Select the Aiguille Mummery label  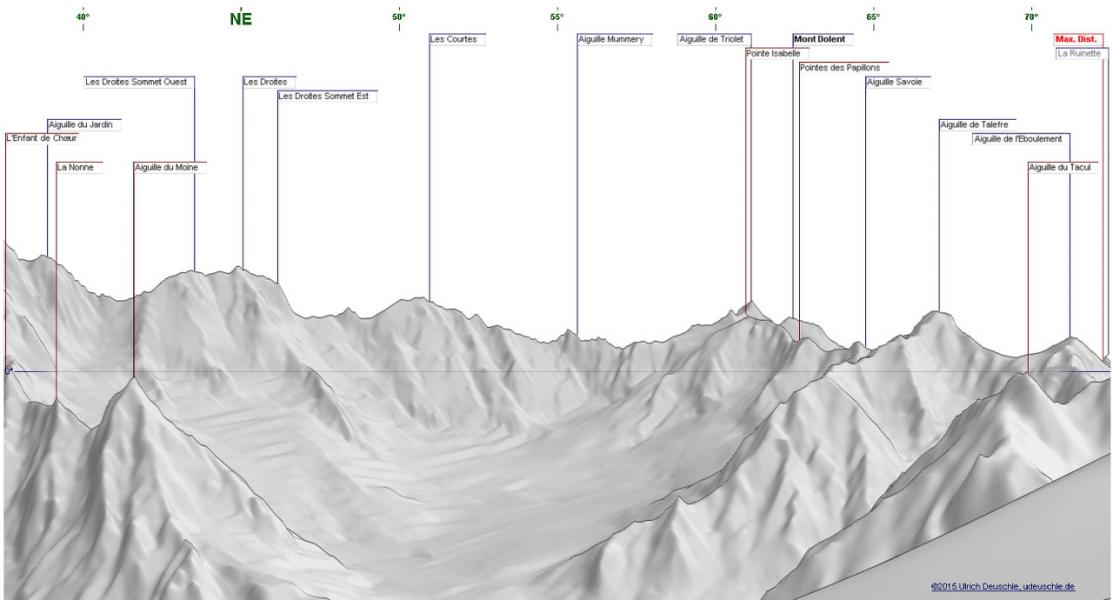[611, 39]
